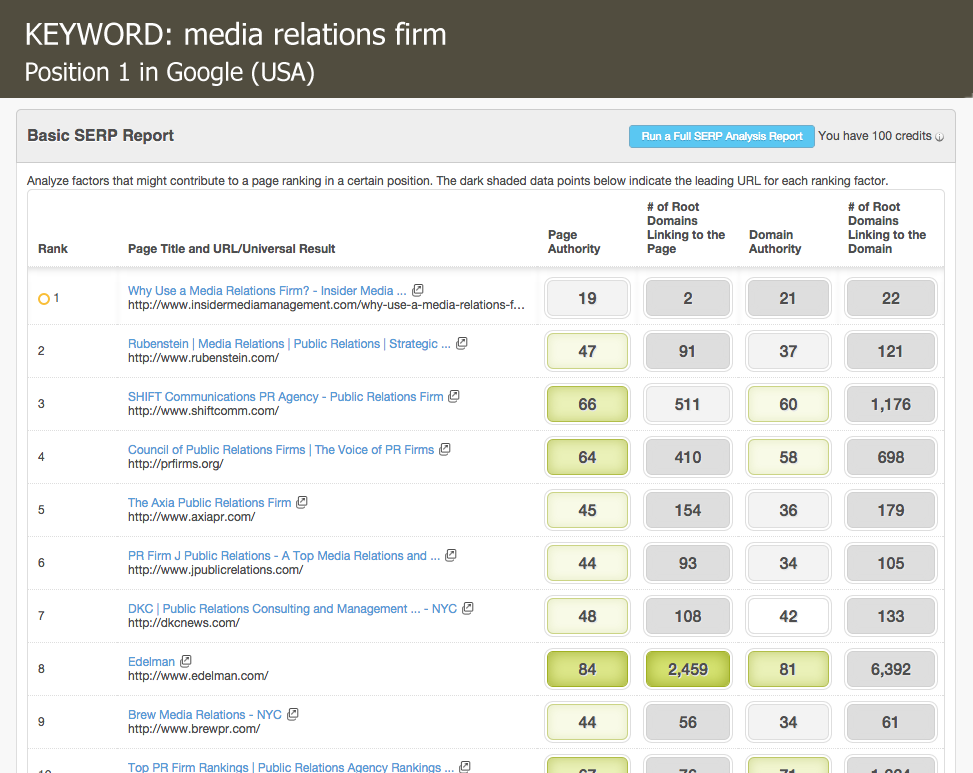Select the http://www.jpublicrelations.com/ URL text
The image size is (973, 773).
[215, 570]
